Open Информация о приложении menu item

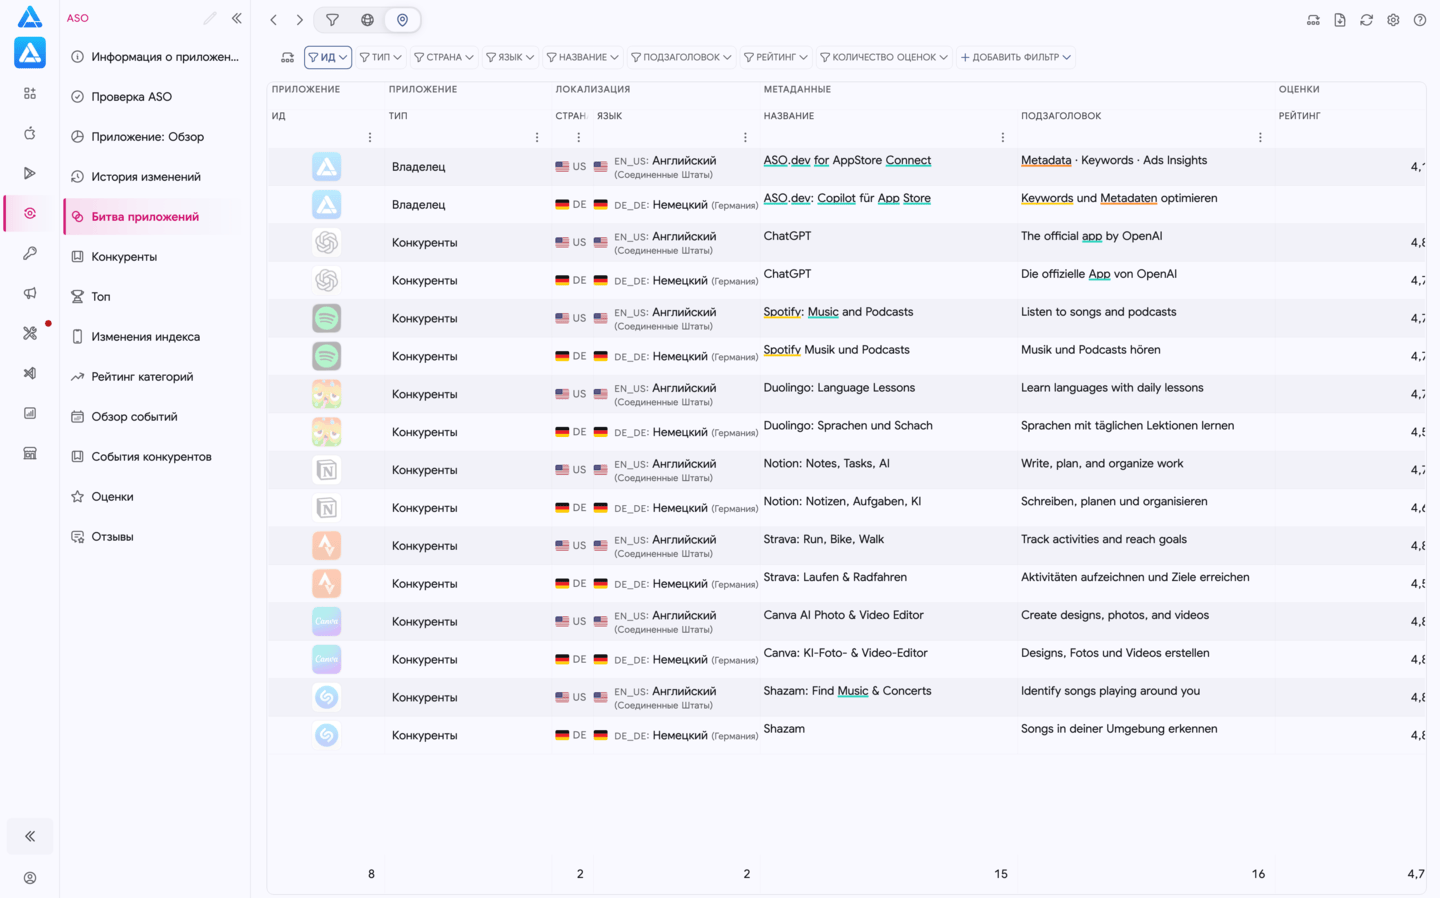(x=155, y=57)
